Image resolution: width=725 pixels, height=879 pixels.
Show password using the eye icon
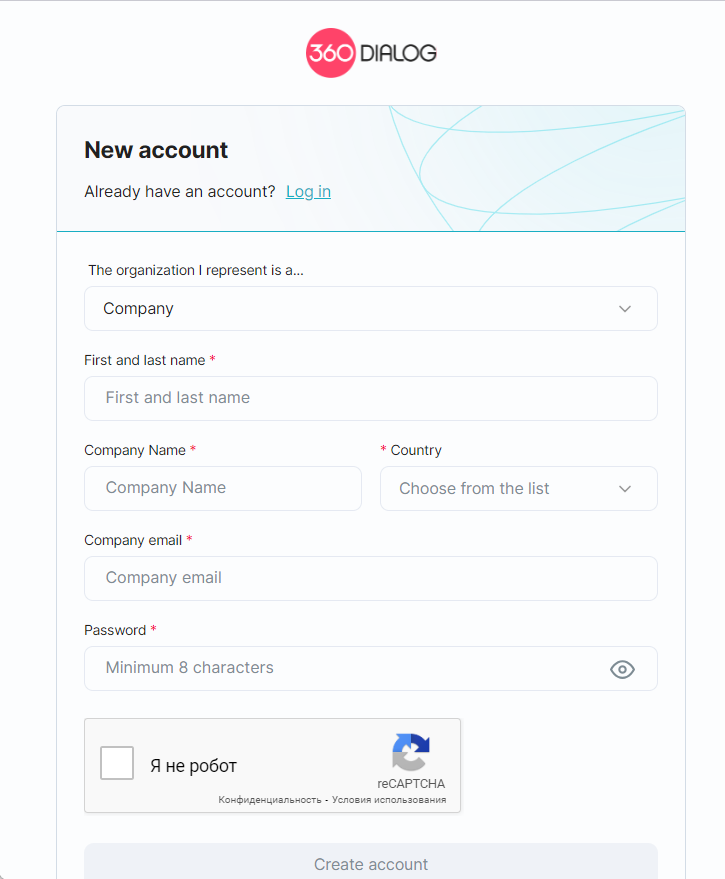622,669
